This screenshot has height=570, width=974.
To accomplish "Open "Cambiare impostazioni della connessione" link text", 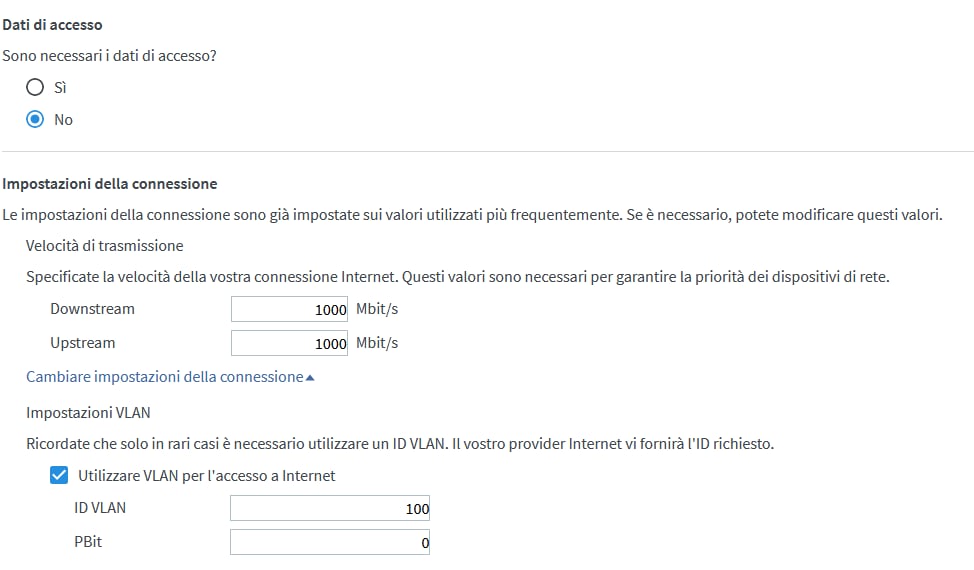I will (165, 377).
